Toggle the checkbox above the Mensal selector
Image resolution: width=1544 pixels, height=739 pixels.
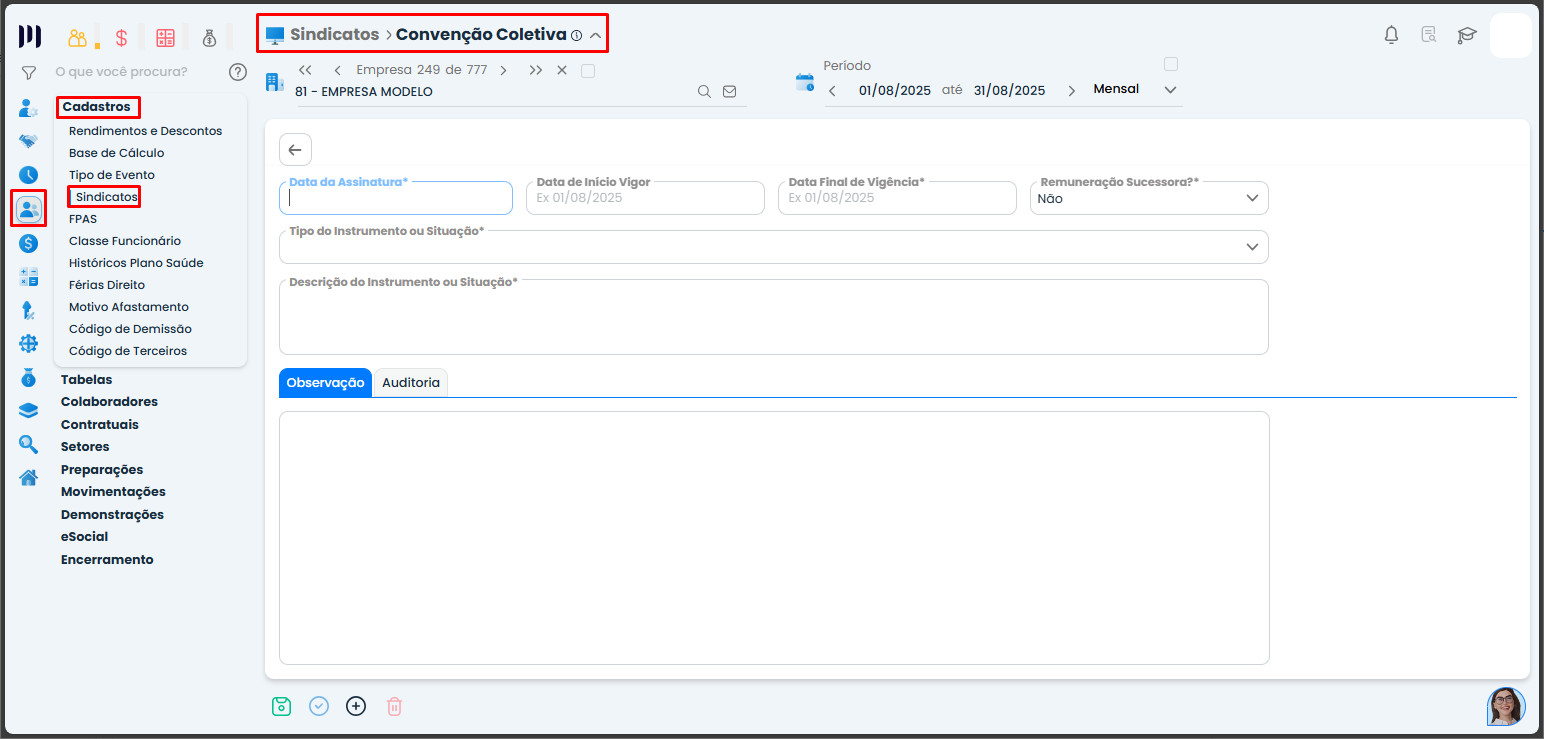[x=1171, y=64]
